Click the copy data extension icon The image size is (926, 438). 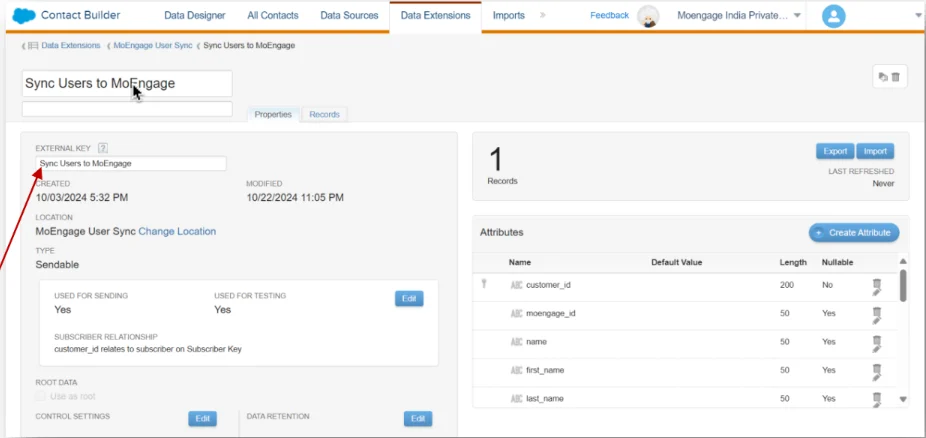point(883,77)
